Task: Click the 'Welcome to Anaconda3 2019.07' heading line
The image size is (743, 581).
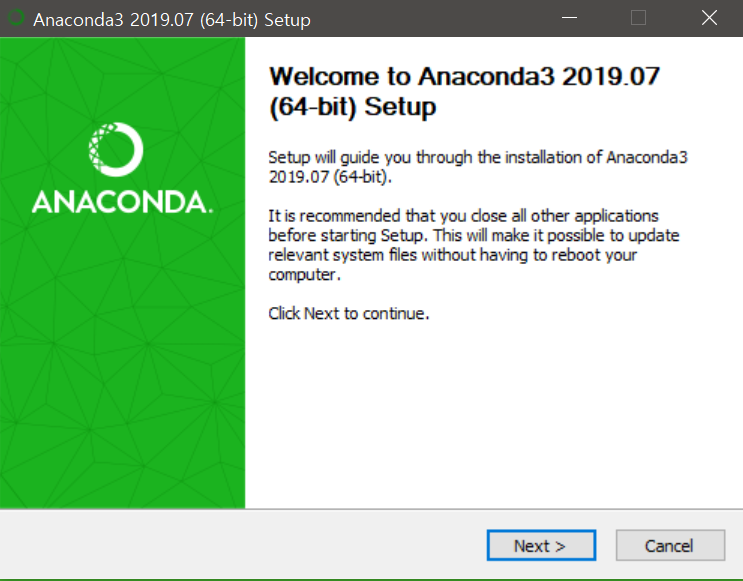Action: click(465, 77)
